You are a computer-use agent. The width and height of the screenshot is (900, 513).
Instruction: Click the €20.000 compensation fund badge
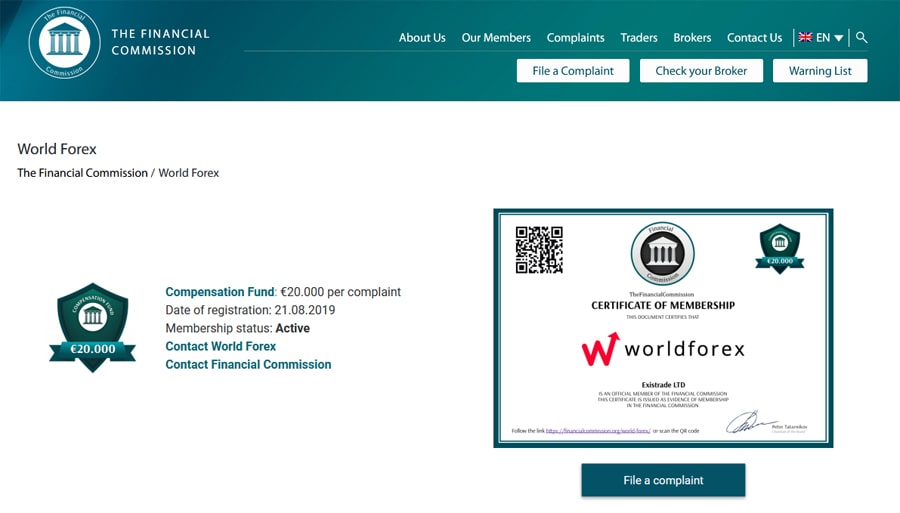click(x=93, y=327)
